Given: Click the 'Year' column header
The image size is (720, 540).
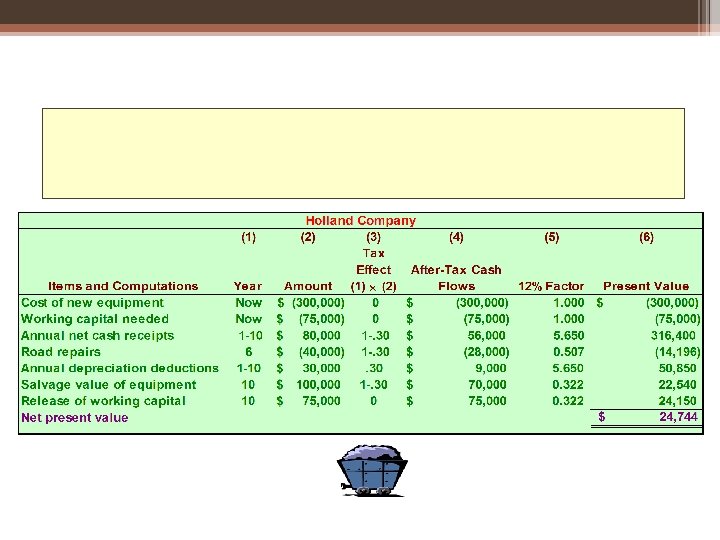Looking at the screenshot, I should [248, 286].
